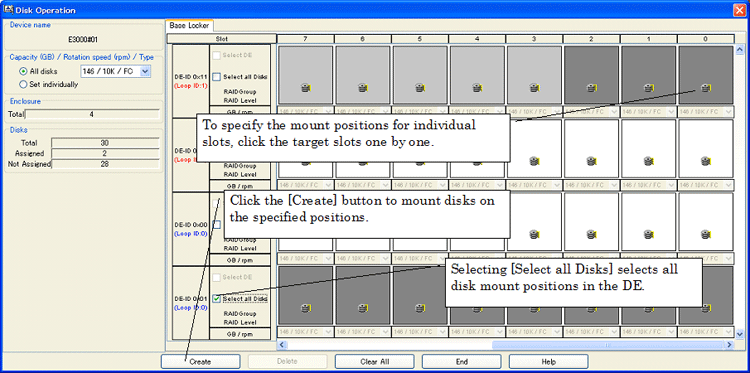This screenshot has width=750, height=373.
Task: Click slot 7 disk in bottom DE-ID 0x01 row
Action: coord(305,296)
